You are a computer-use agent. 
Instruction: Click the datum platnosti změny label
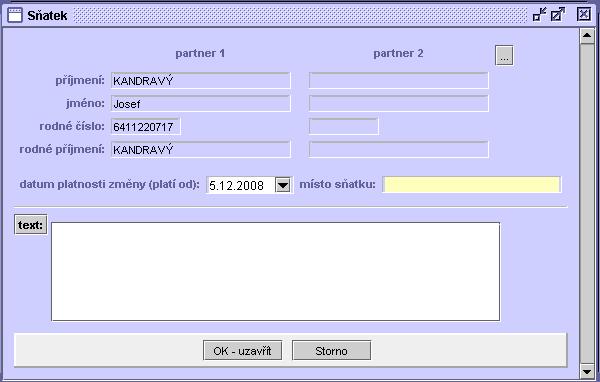point(109,184)
